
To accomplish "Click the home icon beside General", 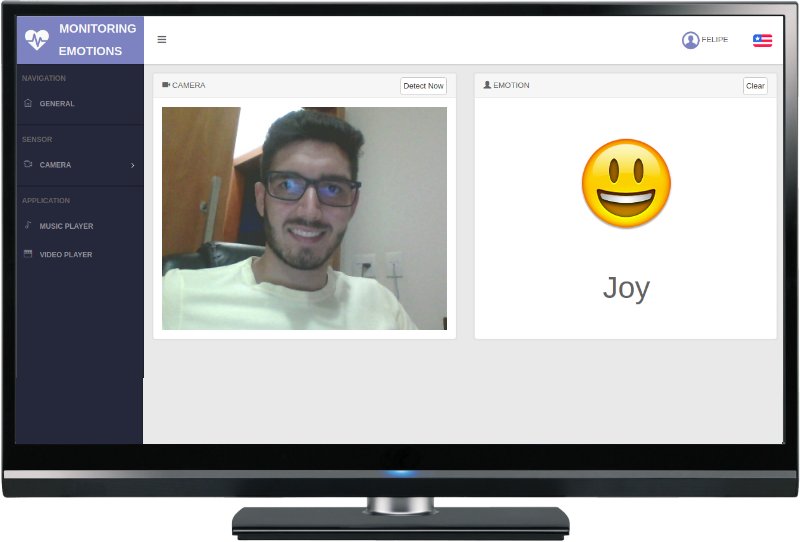I will click(x=28, y=103).
